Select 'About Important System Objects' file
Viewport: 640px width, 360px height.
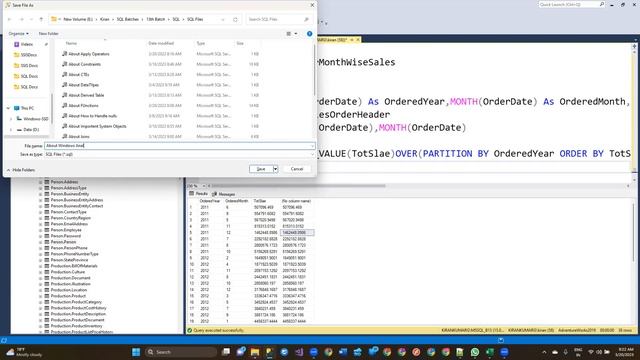[97, 126]
